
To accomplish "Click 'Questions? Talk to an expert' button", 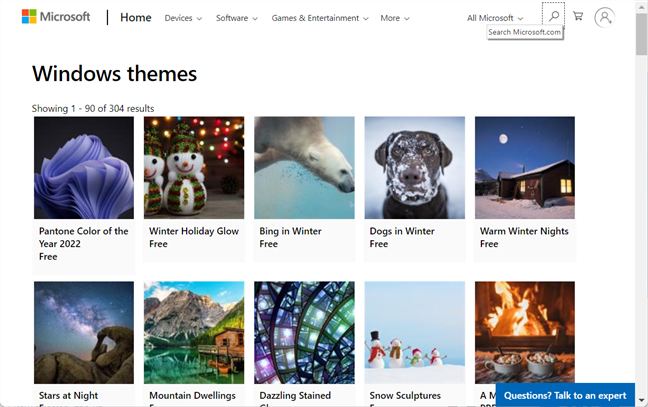I will (x=565, y=395).
